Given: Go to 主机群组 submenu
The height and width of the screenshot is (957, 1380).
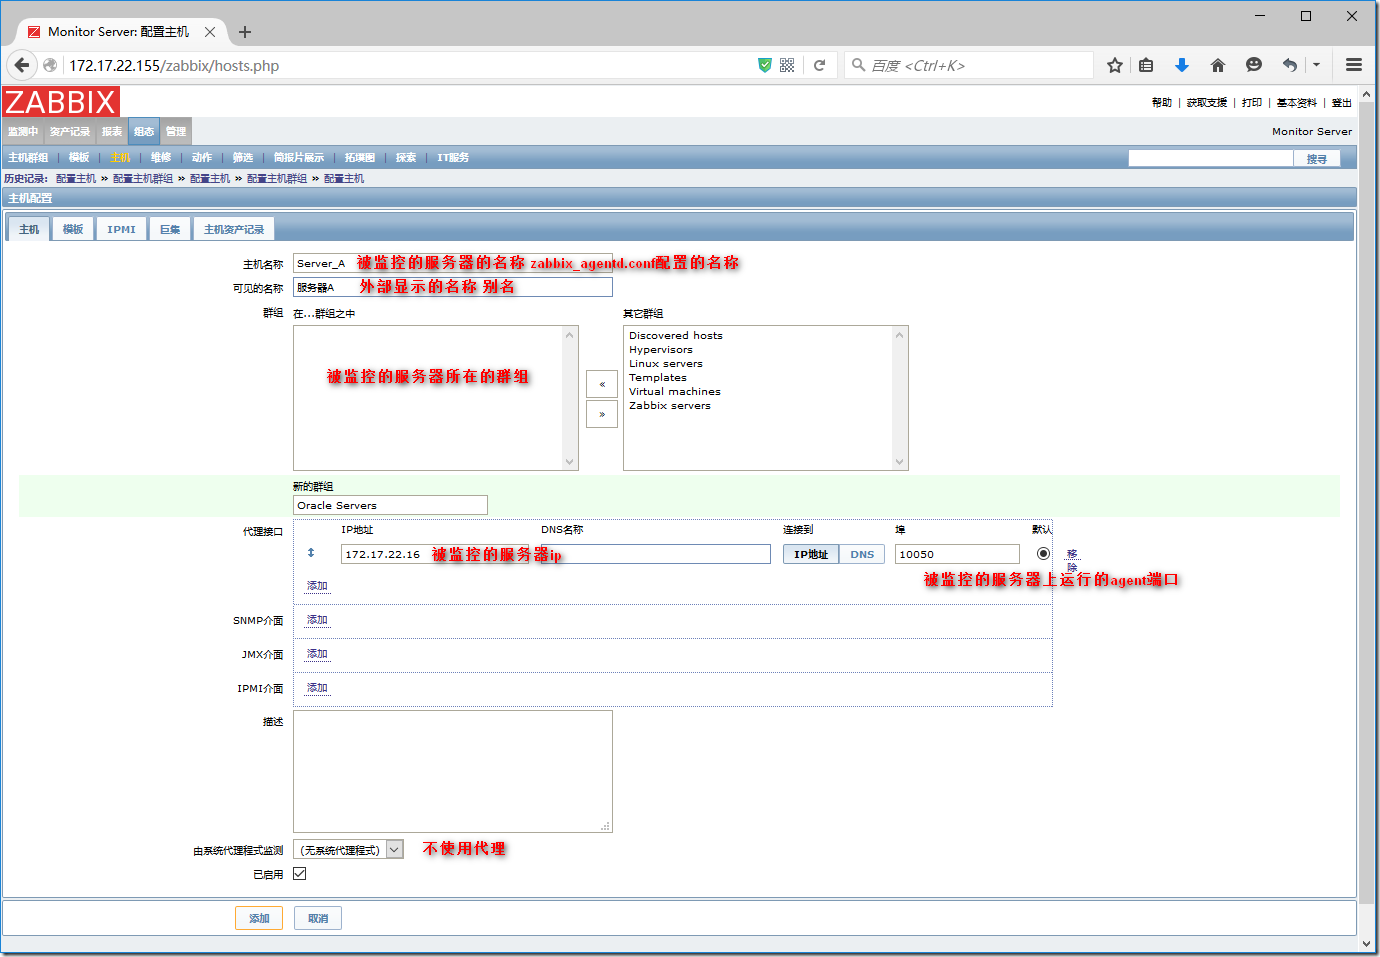Looking at the screenshot, I should pyautogui.click(x=28, y=158).
